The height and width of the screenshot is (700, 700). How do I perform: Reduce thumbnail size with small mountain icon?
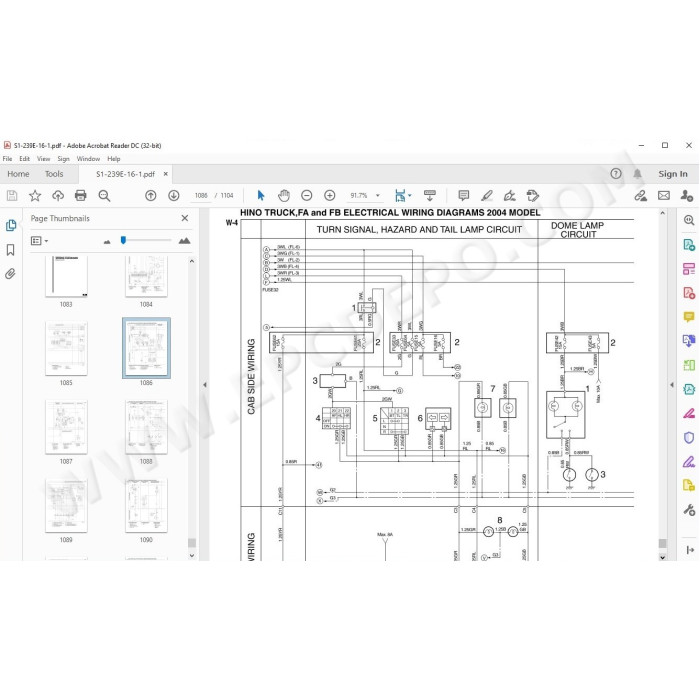(x=107, y=242)
